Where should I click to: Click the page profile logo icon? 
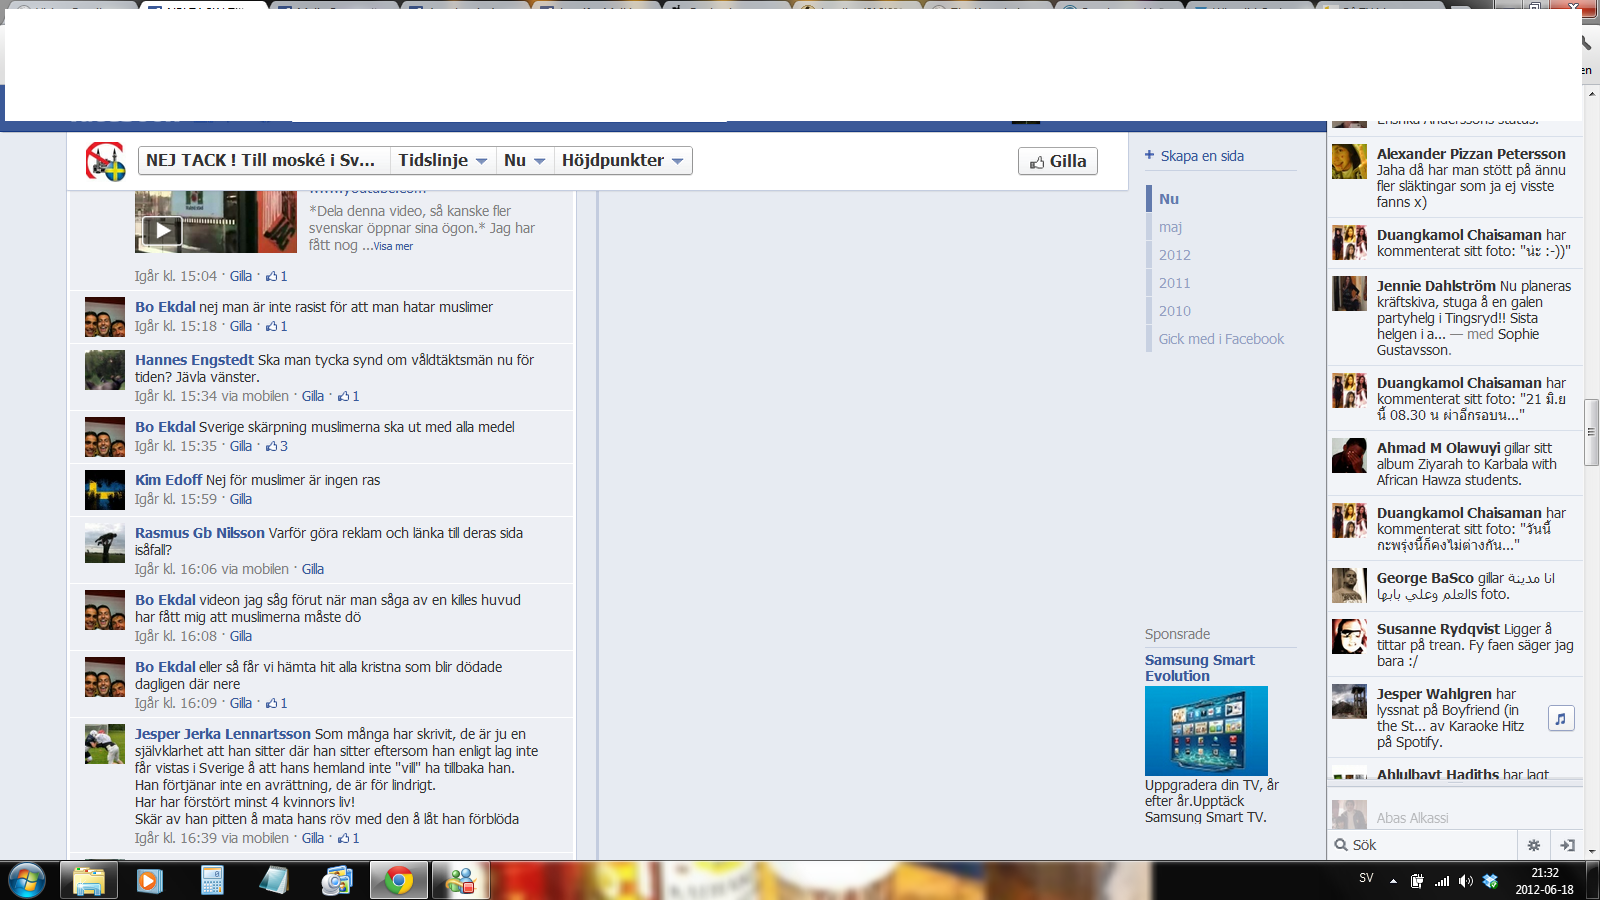click(x=105, y=161)
